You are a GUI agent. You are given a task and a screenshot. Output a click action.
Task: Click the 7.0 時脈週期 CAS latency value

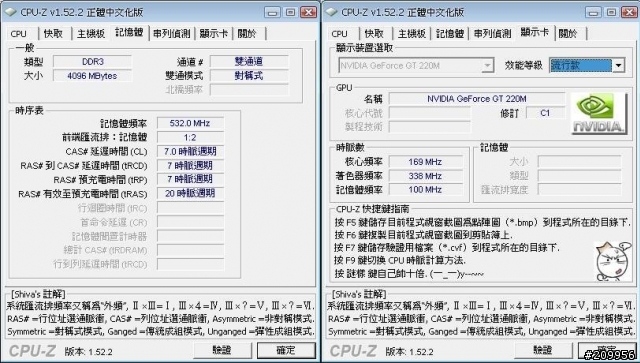tap(190, 151)
